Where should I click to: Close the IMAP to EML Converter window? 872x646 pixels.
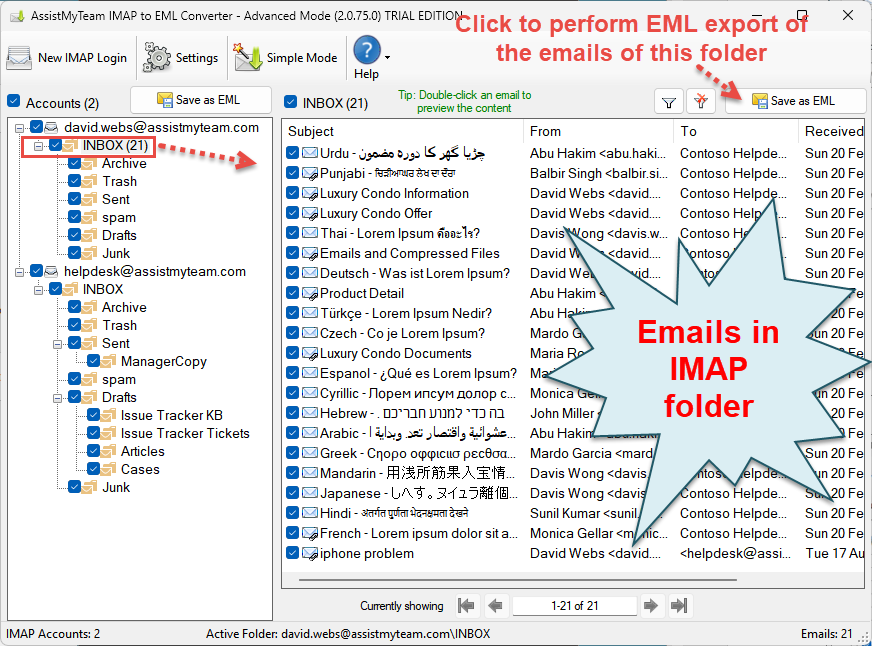pyautogui.click(x=848, y=15)
